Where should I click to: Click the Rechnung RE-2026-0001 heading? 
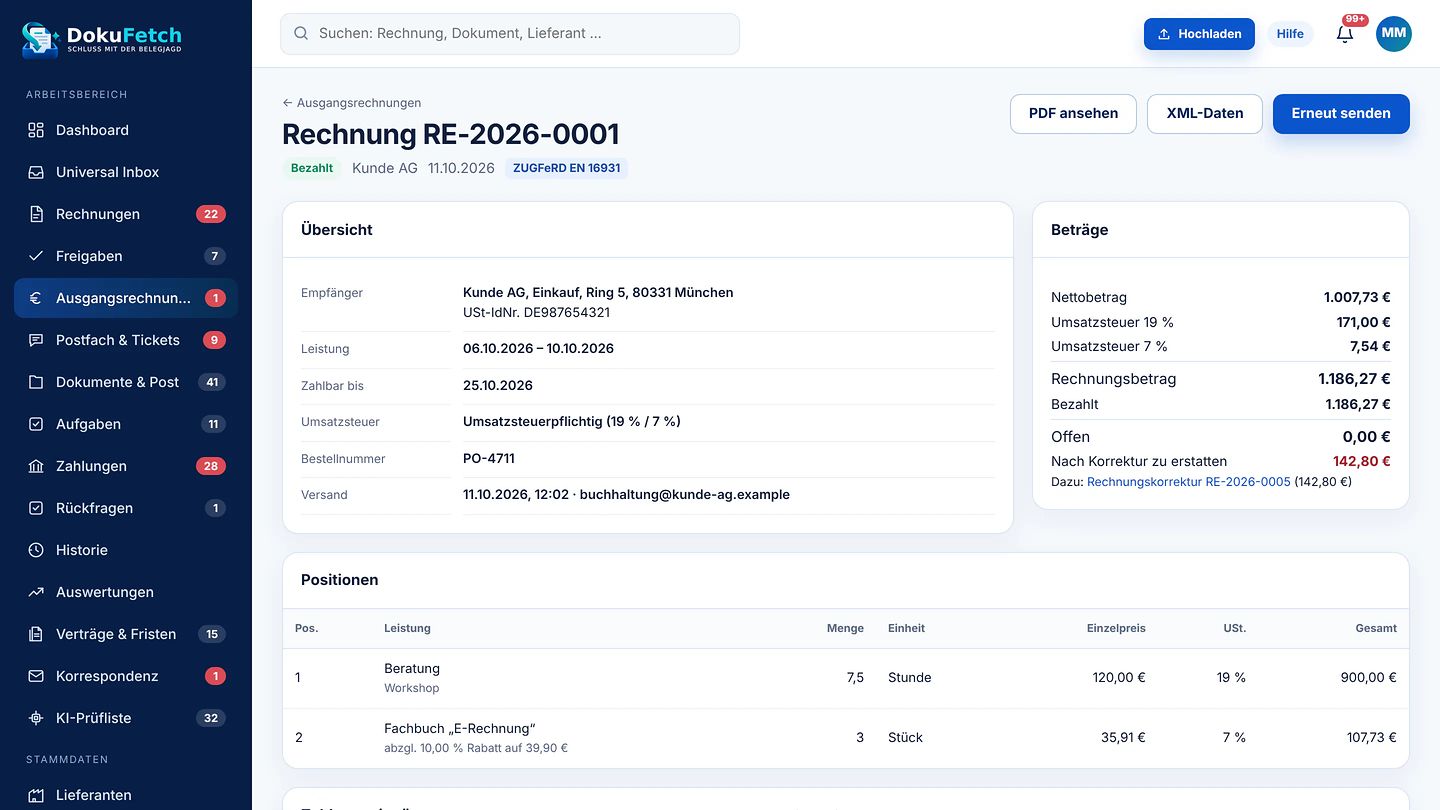click(x=451, y=134)
